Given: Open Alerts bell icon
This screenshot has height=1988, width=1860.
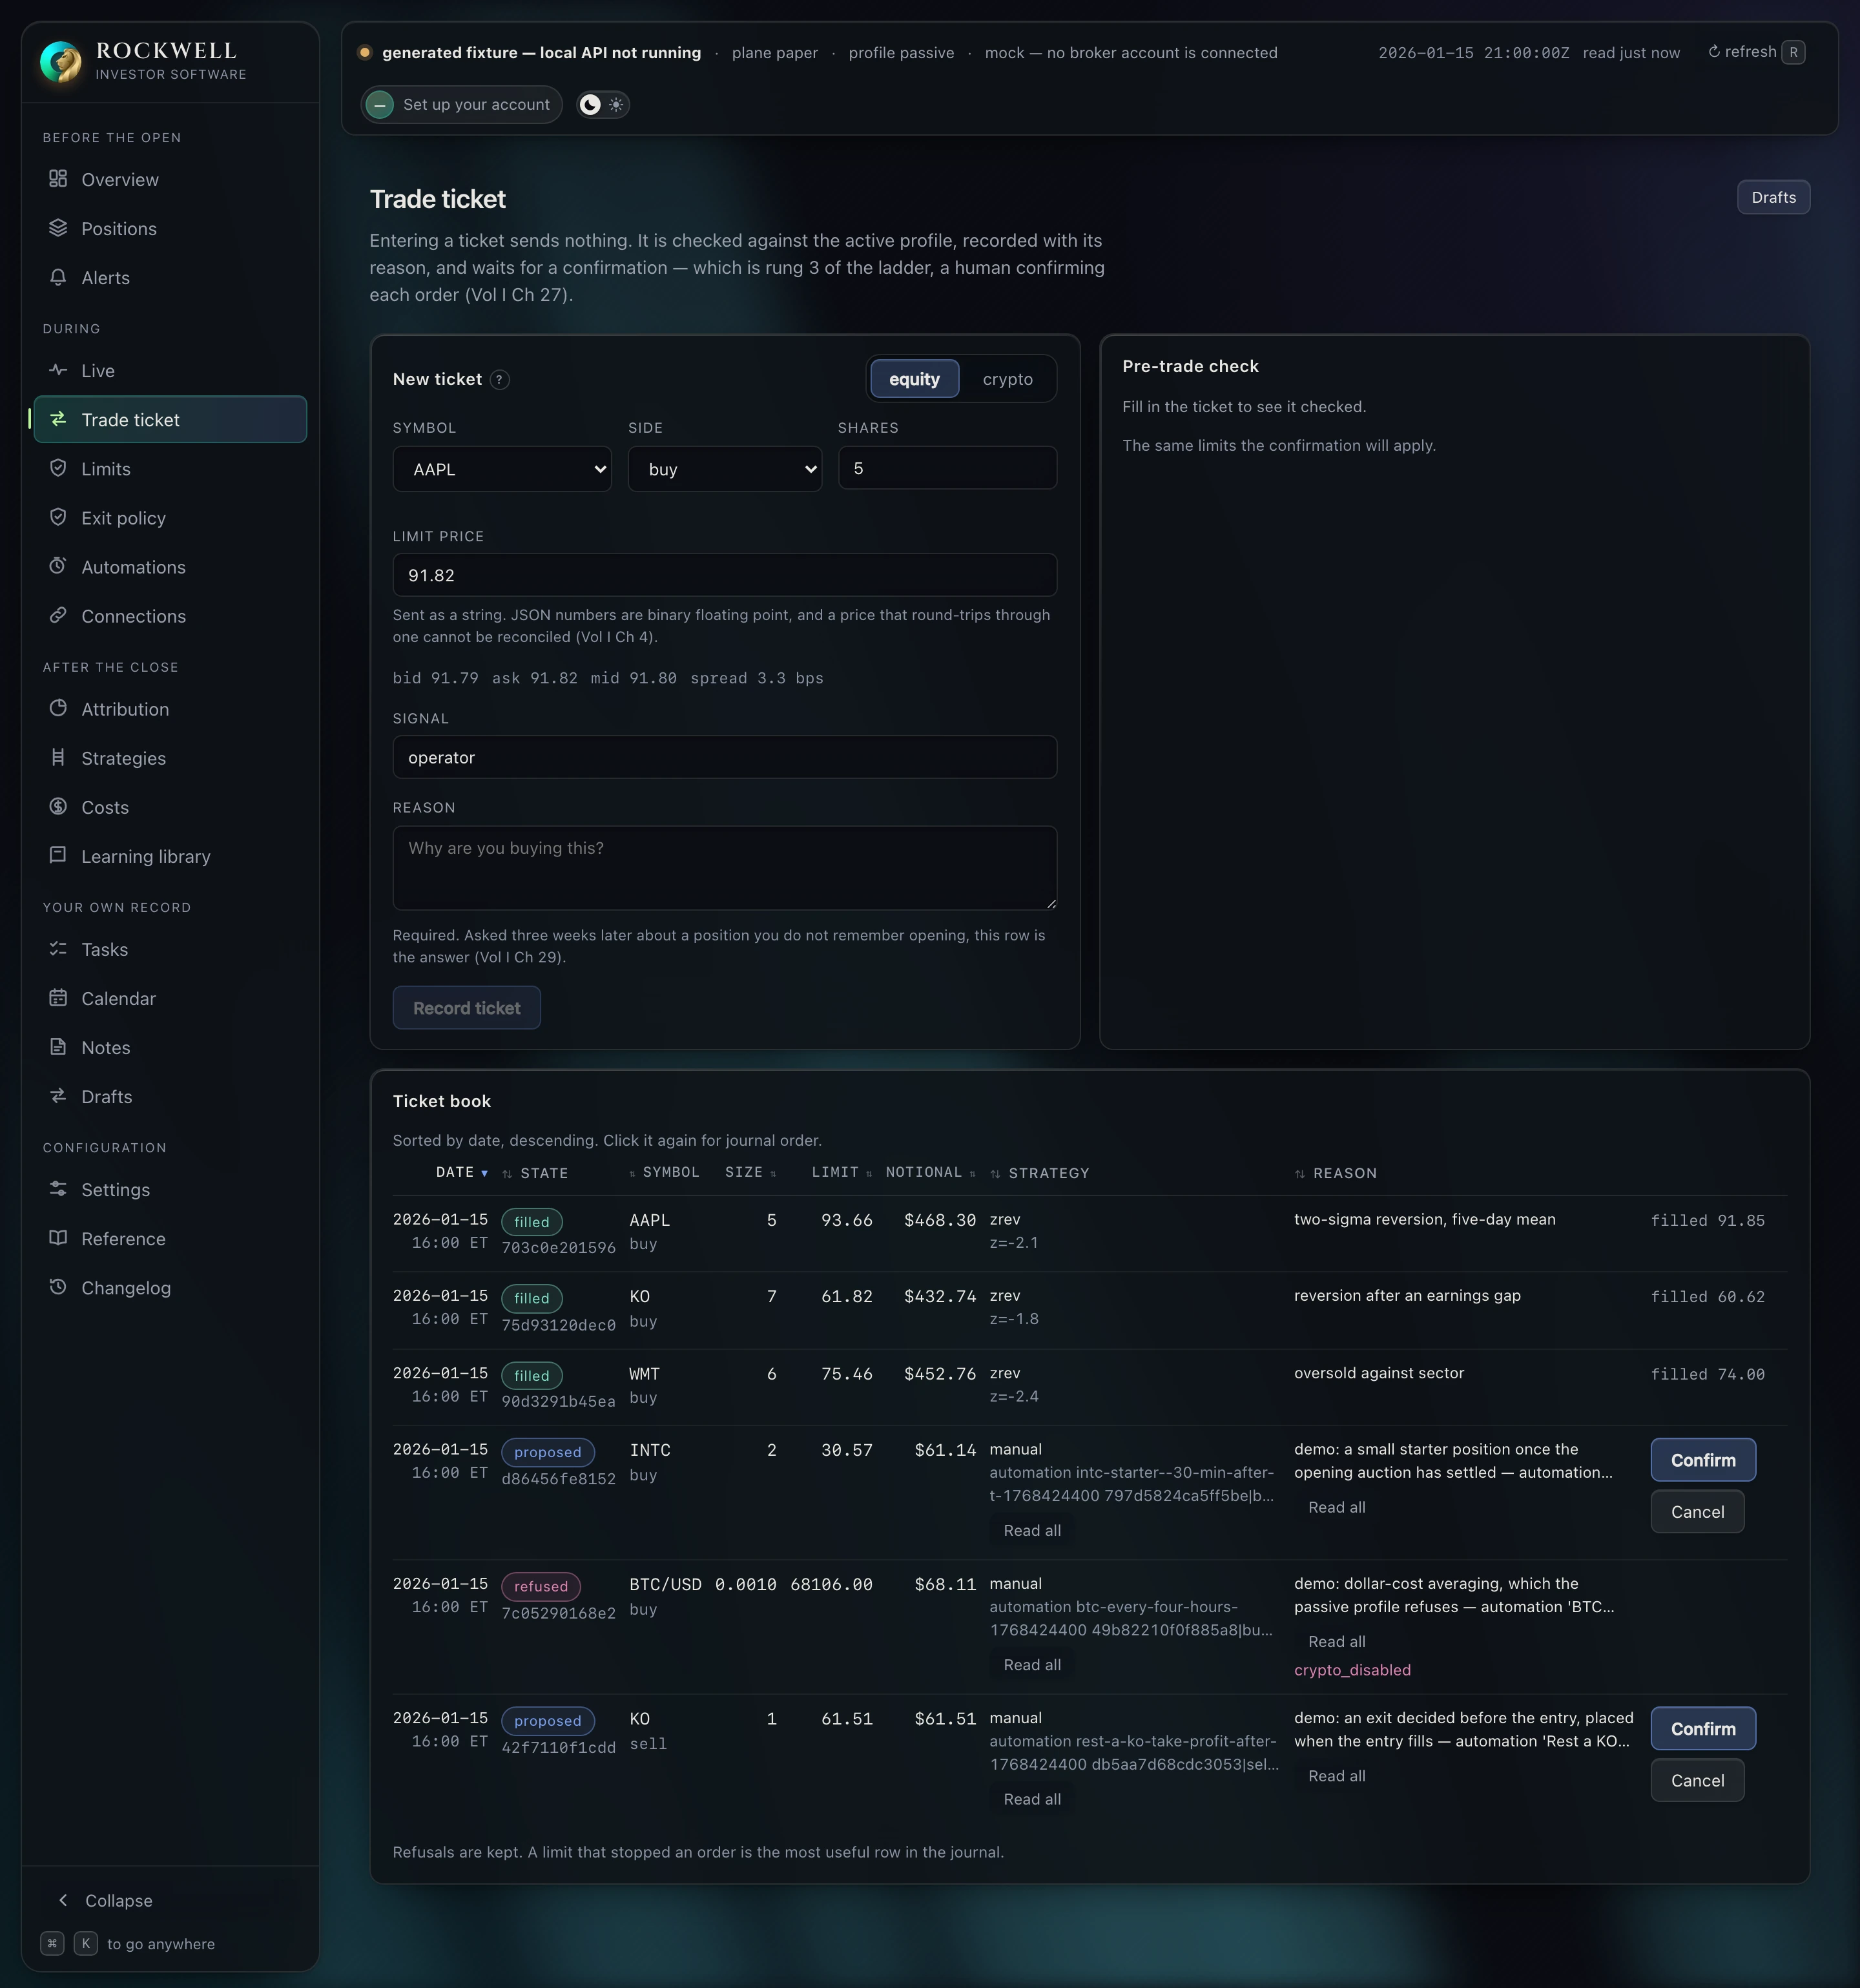Looking at the screenshot, I should point(58,276).
